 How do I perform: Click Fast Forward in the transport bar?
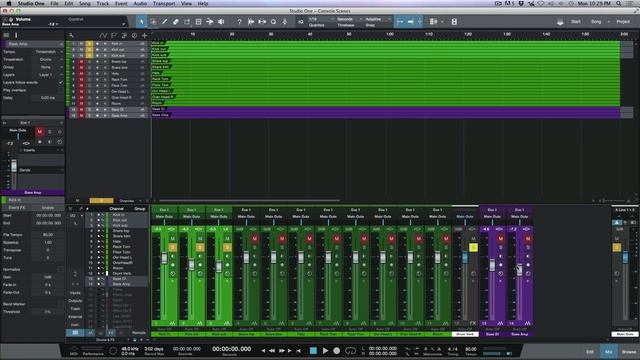coord(281,351)
